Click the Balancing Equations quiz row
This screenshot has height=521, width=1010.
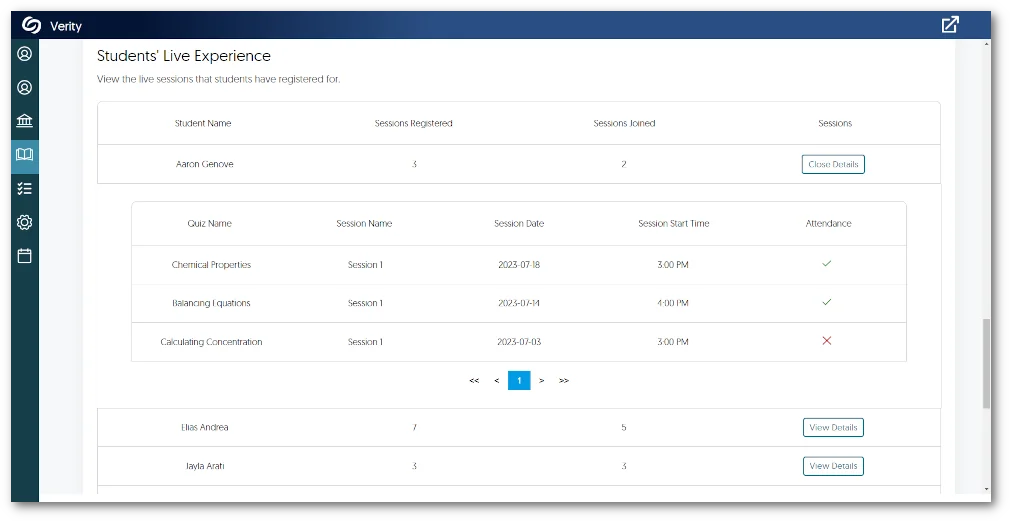(211, 303)
